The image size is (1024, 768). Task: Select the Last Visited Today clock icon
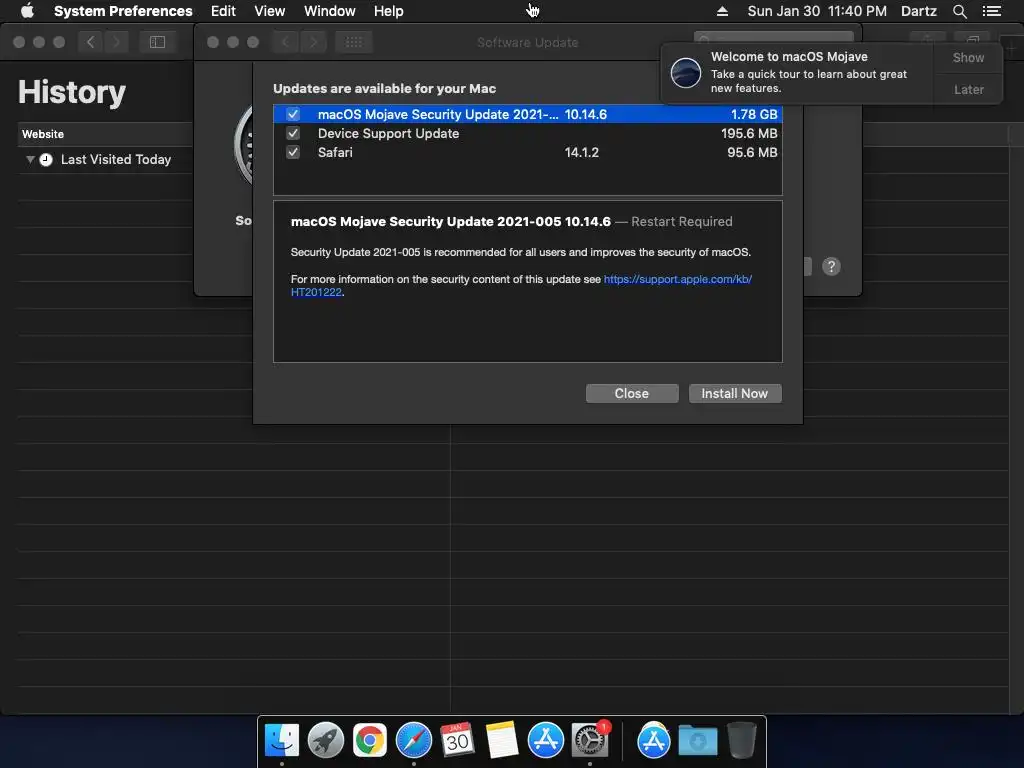pyautogui.click(x=46, y=159)
